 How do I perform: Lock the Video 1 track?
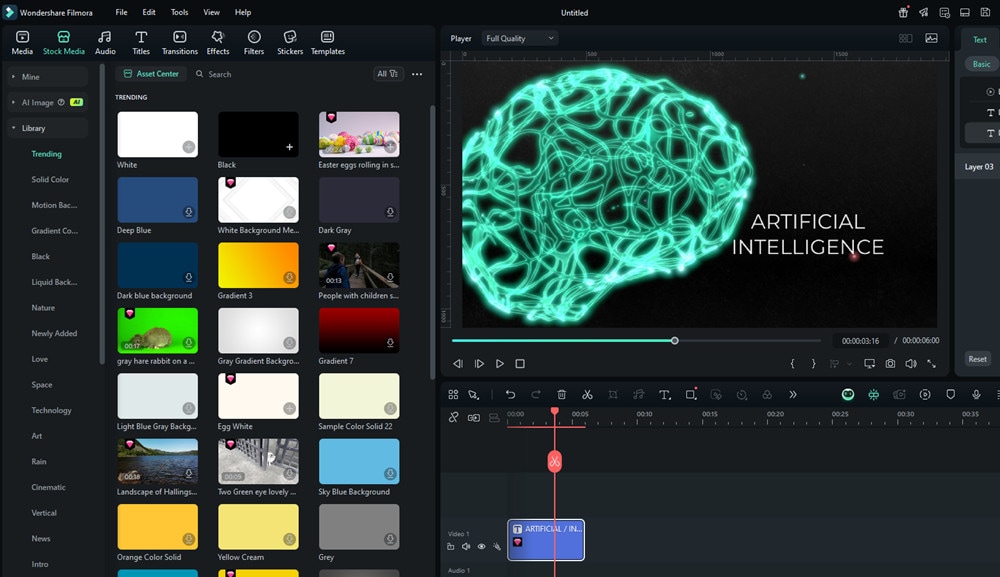451,547
